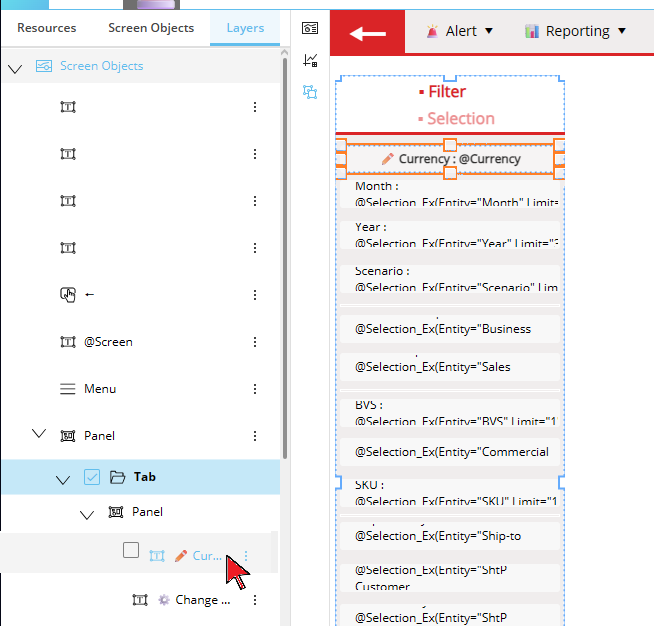Click the pencil icon on Cur... layer

[181, 556]
